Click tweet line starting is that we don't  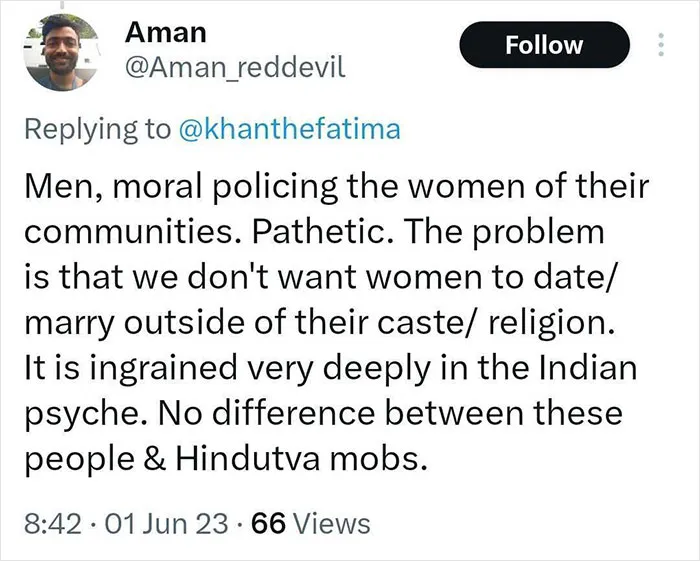[320, 277]
